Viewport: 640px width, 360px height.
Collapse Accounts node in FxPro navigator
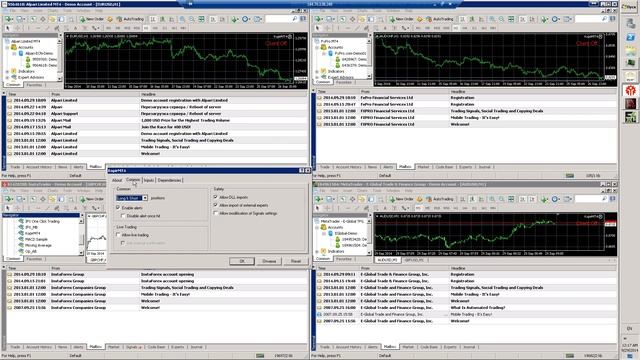pyautogui.click(x=317, y=47)
